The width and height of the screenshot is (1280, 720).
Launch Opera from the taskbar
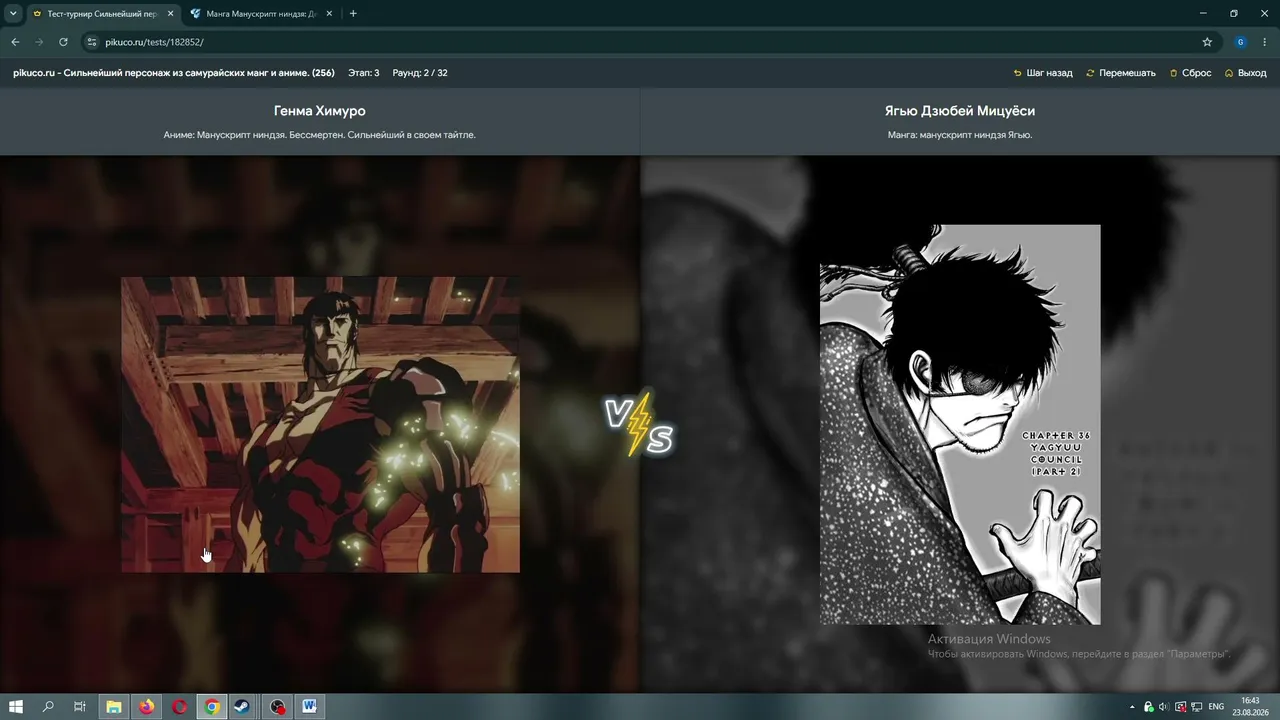pos(180,707)
